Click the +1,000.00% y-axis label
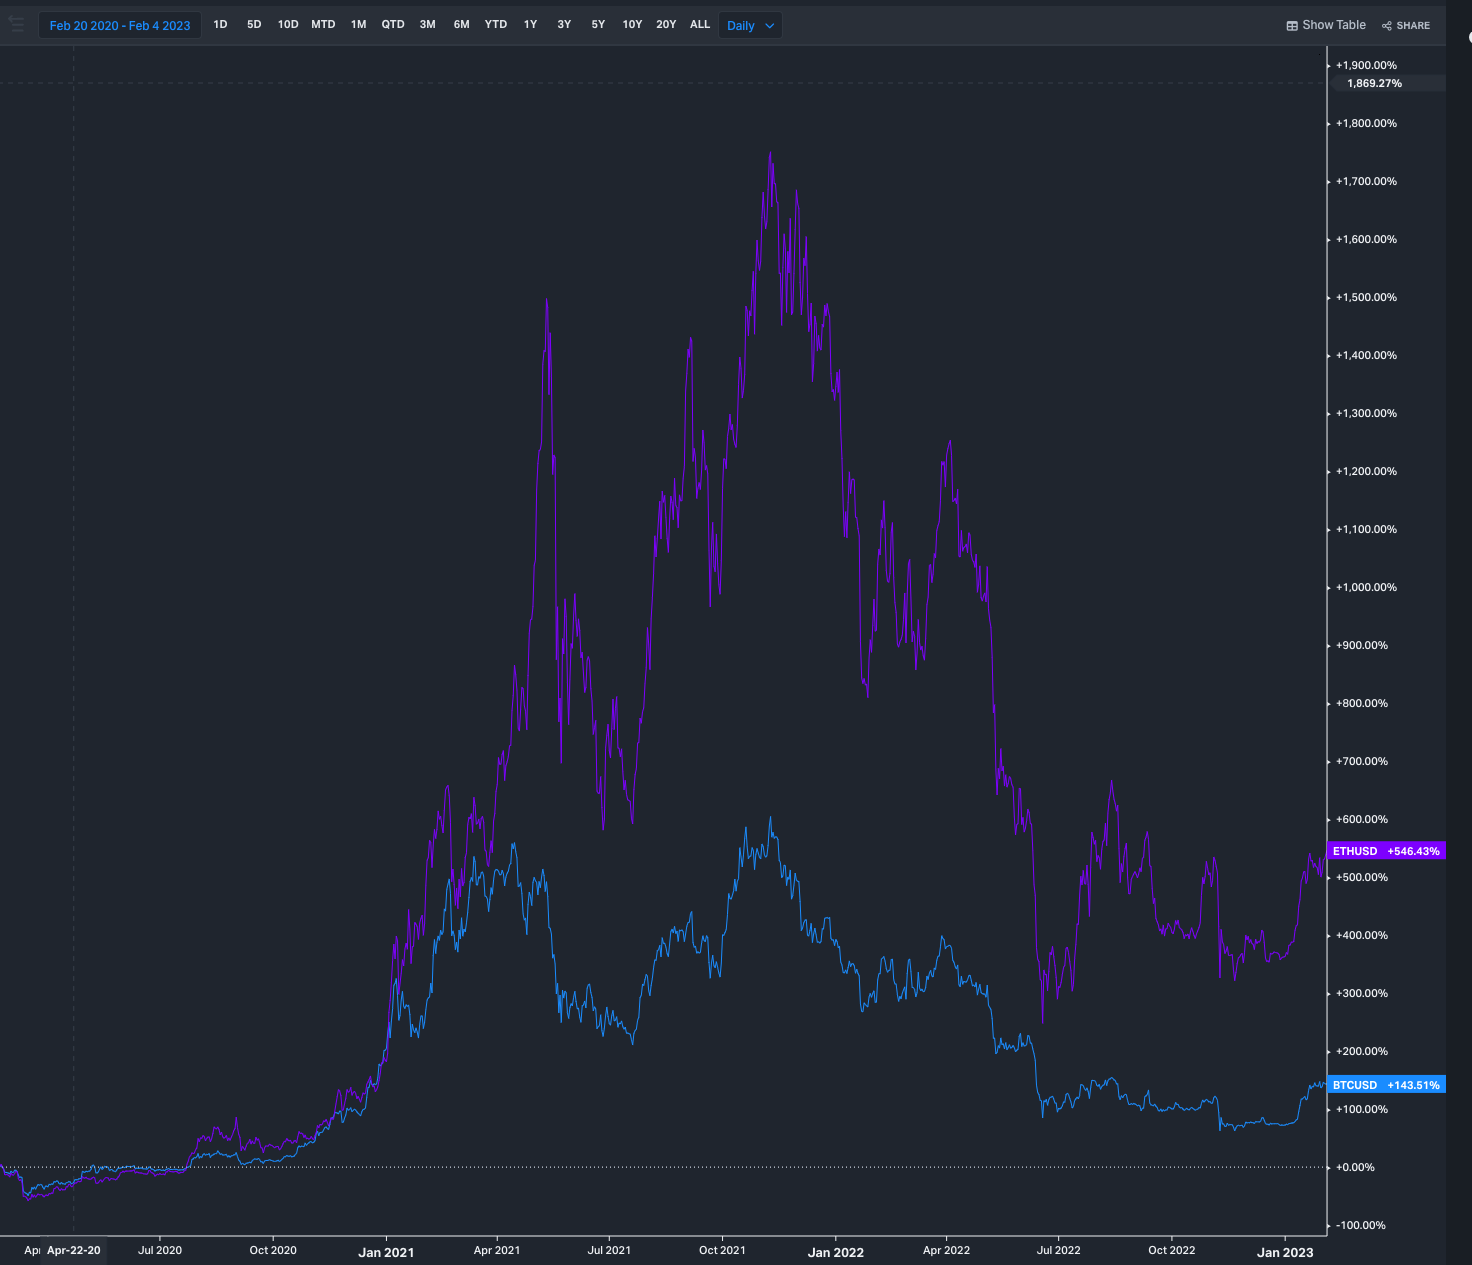 click(1366, 587)
